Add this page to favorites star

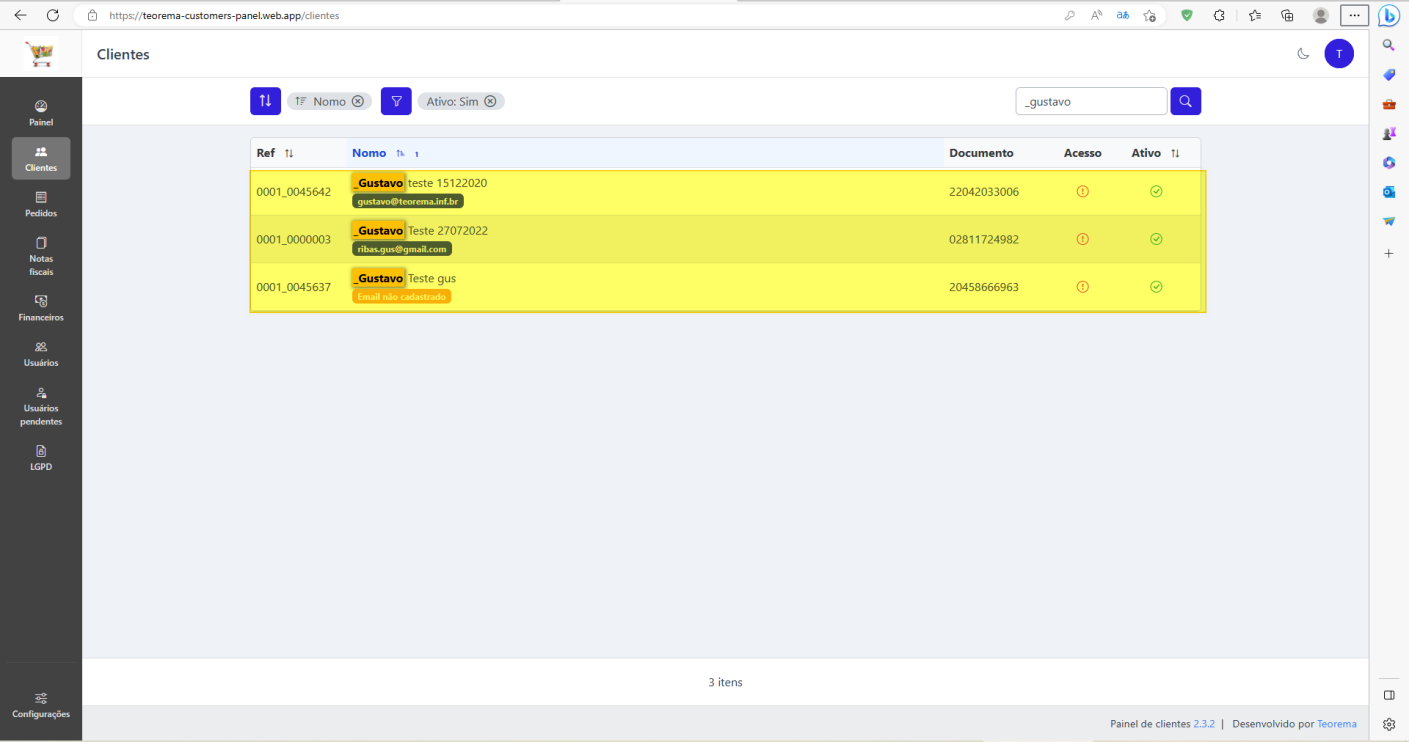coord(1149,16)
